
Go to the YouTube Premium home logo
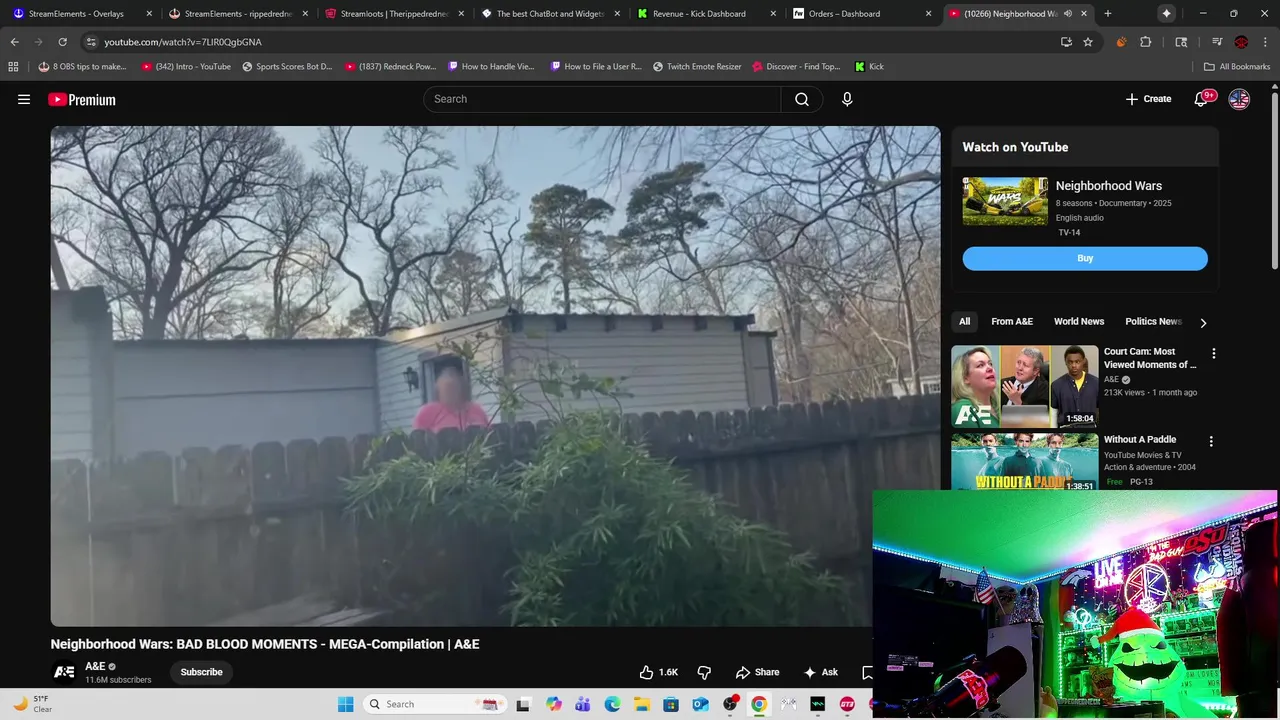(x=82, y=99)
